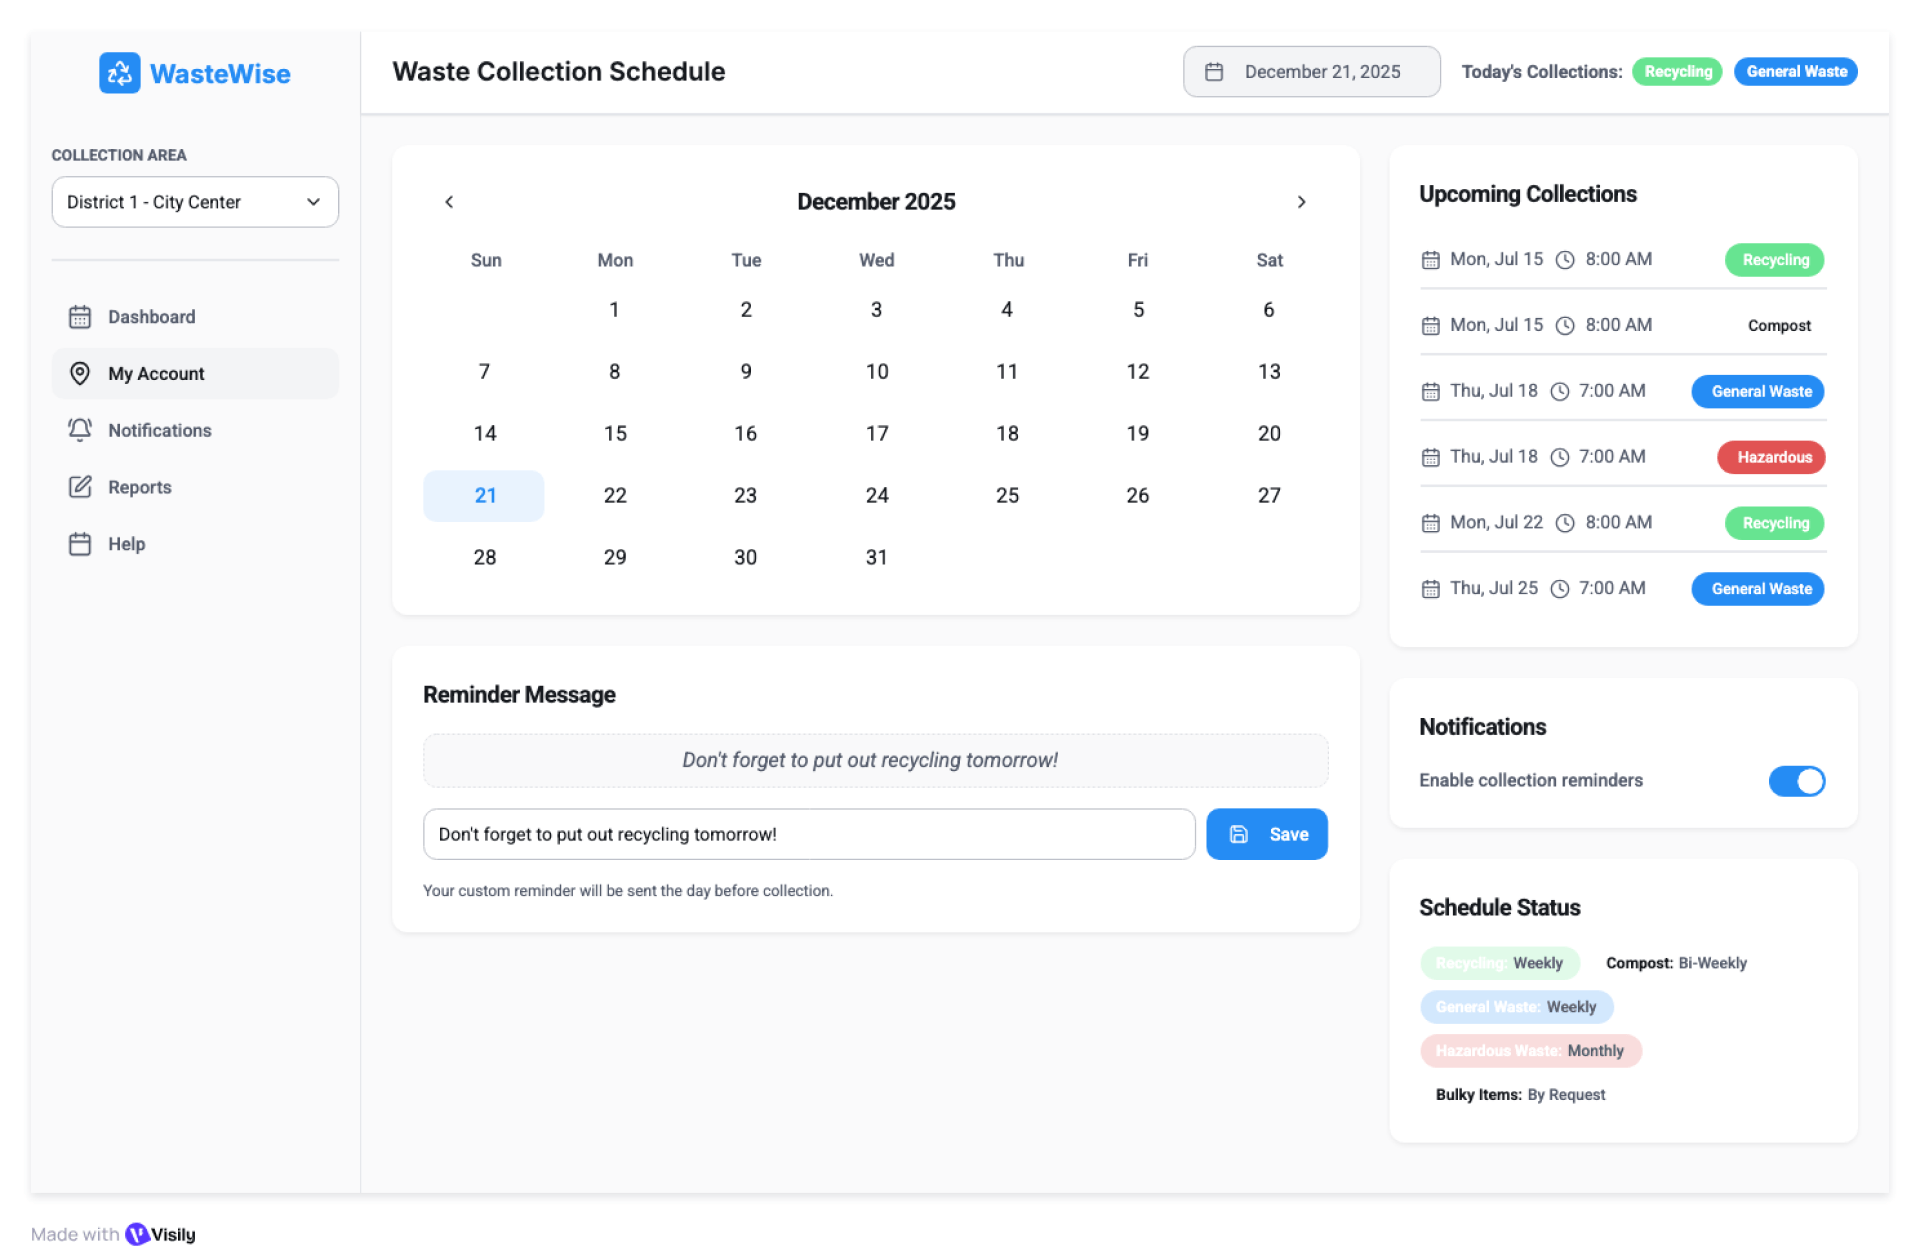Advance calendar to the next month
Image resolution: width=1920 pixels, height=1248 pixels.
click(1301, 202)
